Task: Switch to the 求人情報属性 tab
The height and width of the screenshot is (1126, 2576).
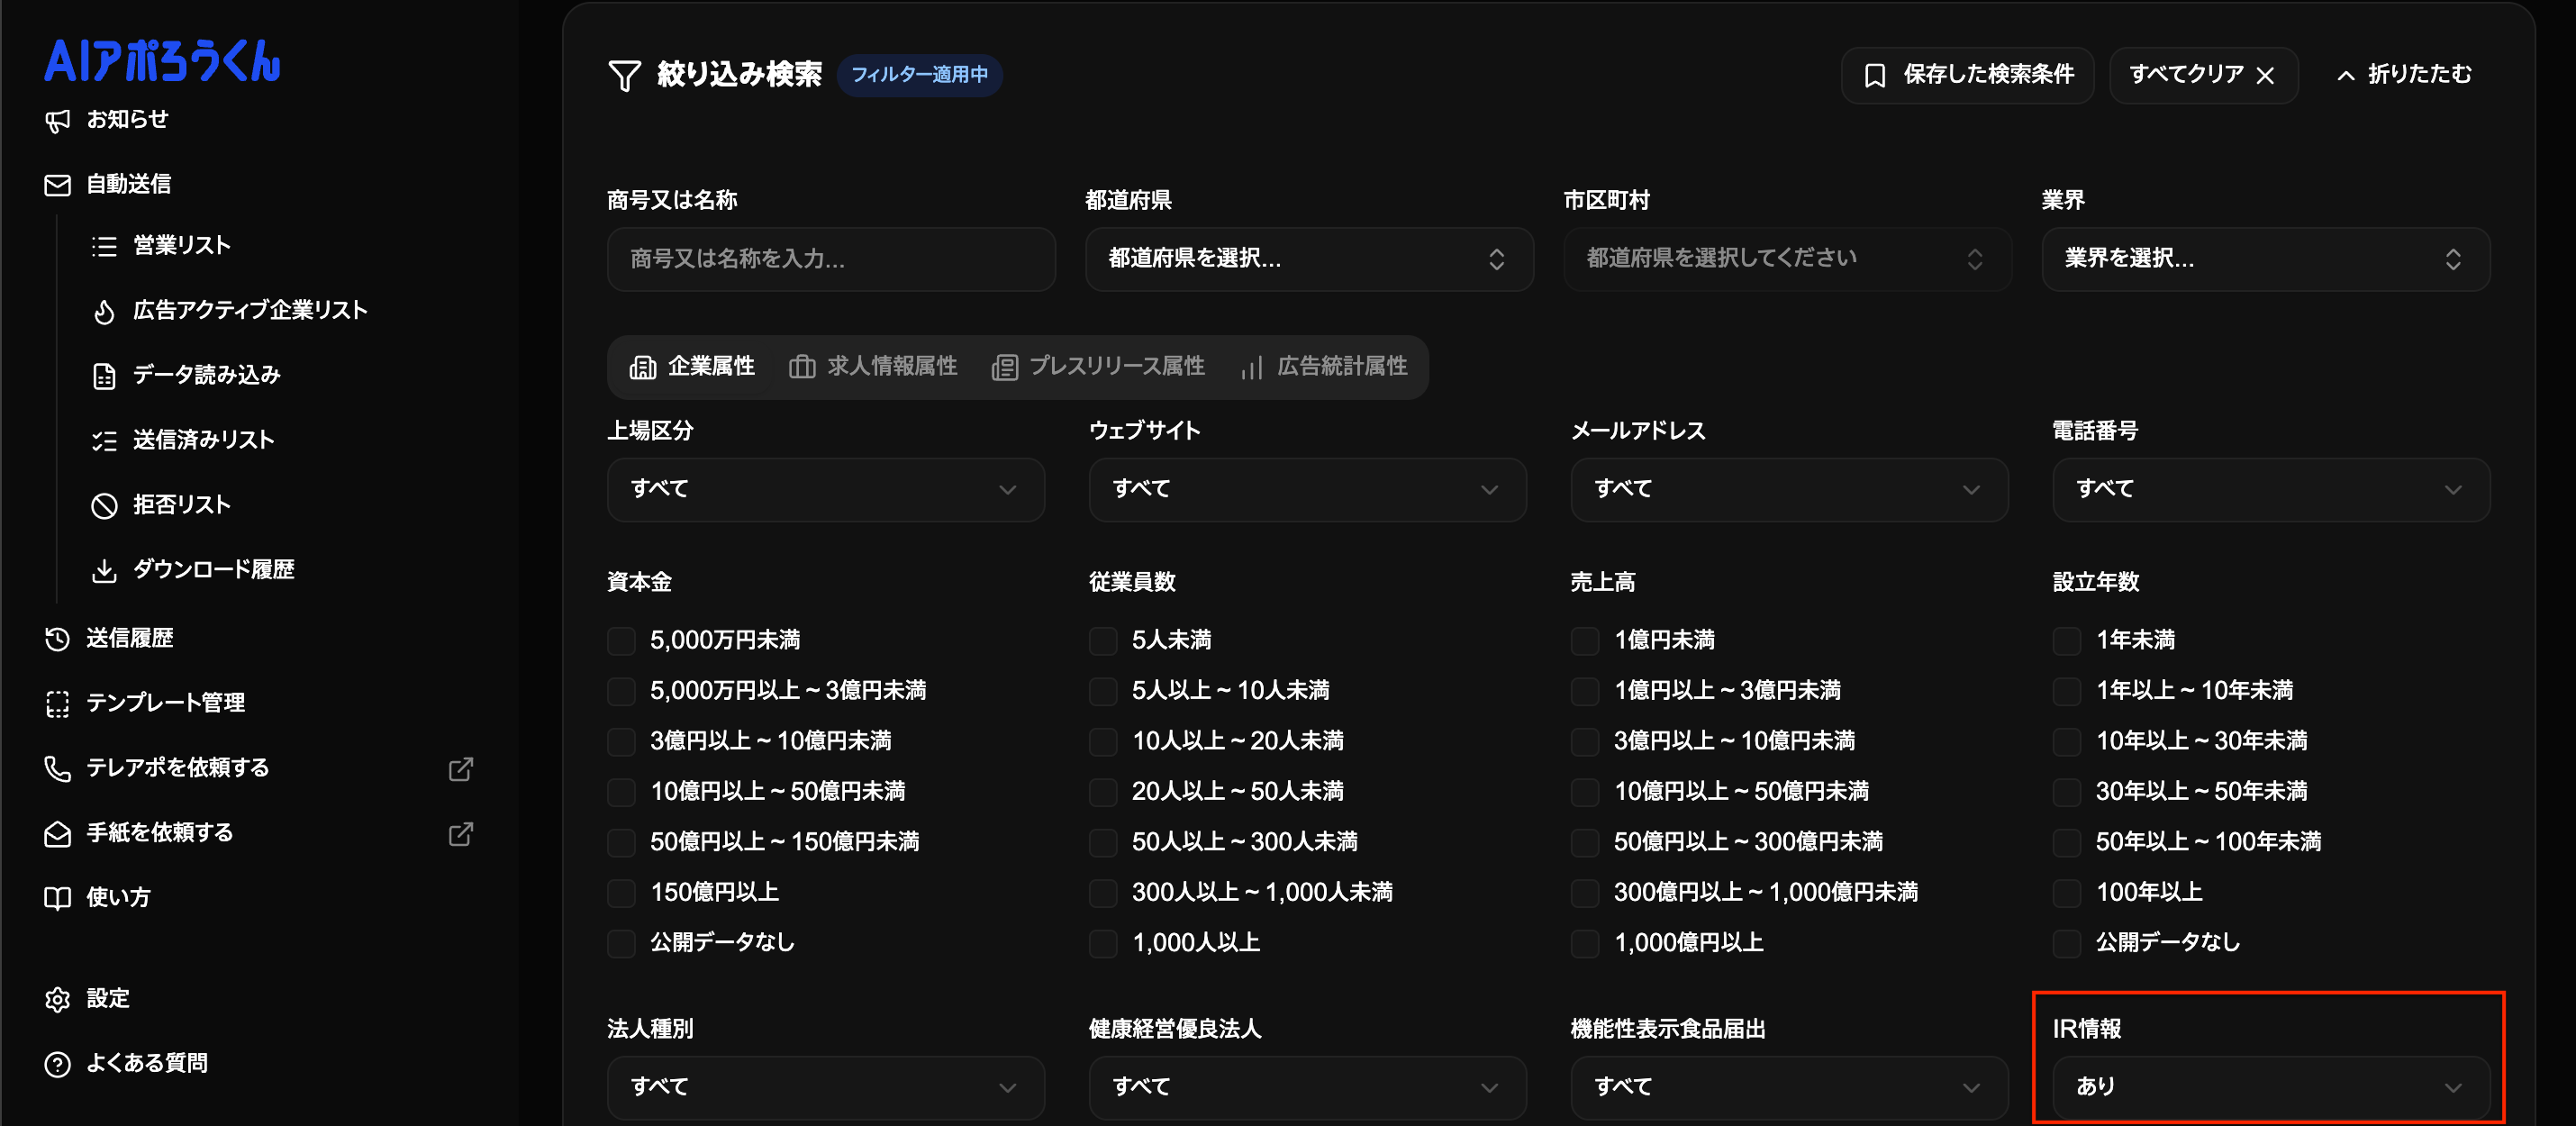Action: pyautogui.click(x=873, y=367)
